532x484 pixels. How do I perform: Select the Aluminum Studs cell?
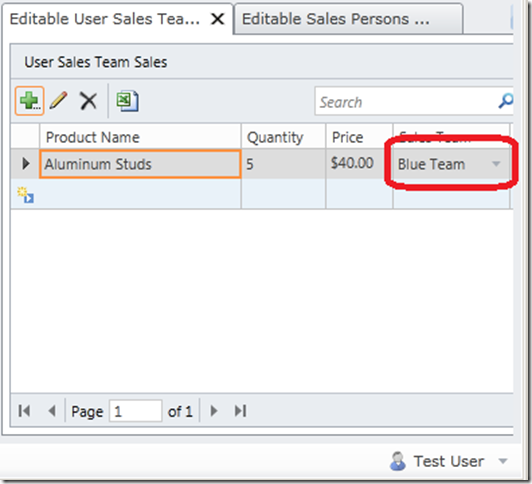tap(140, 164)
